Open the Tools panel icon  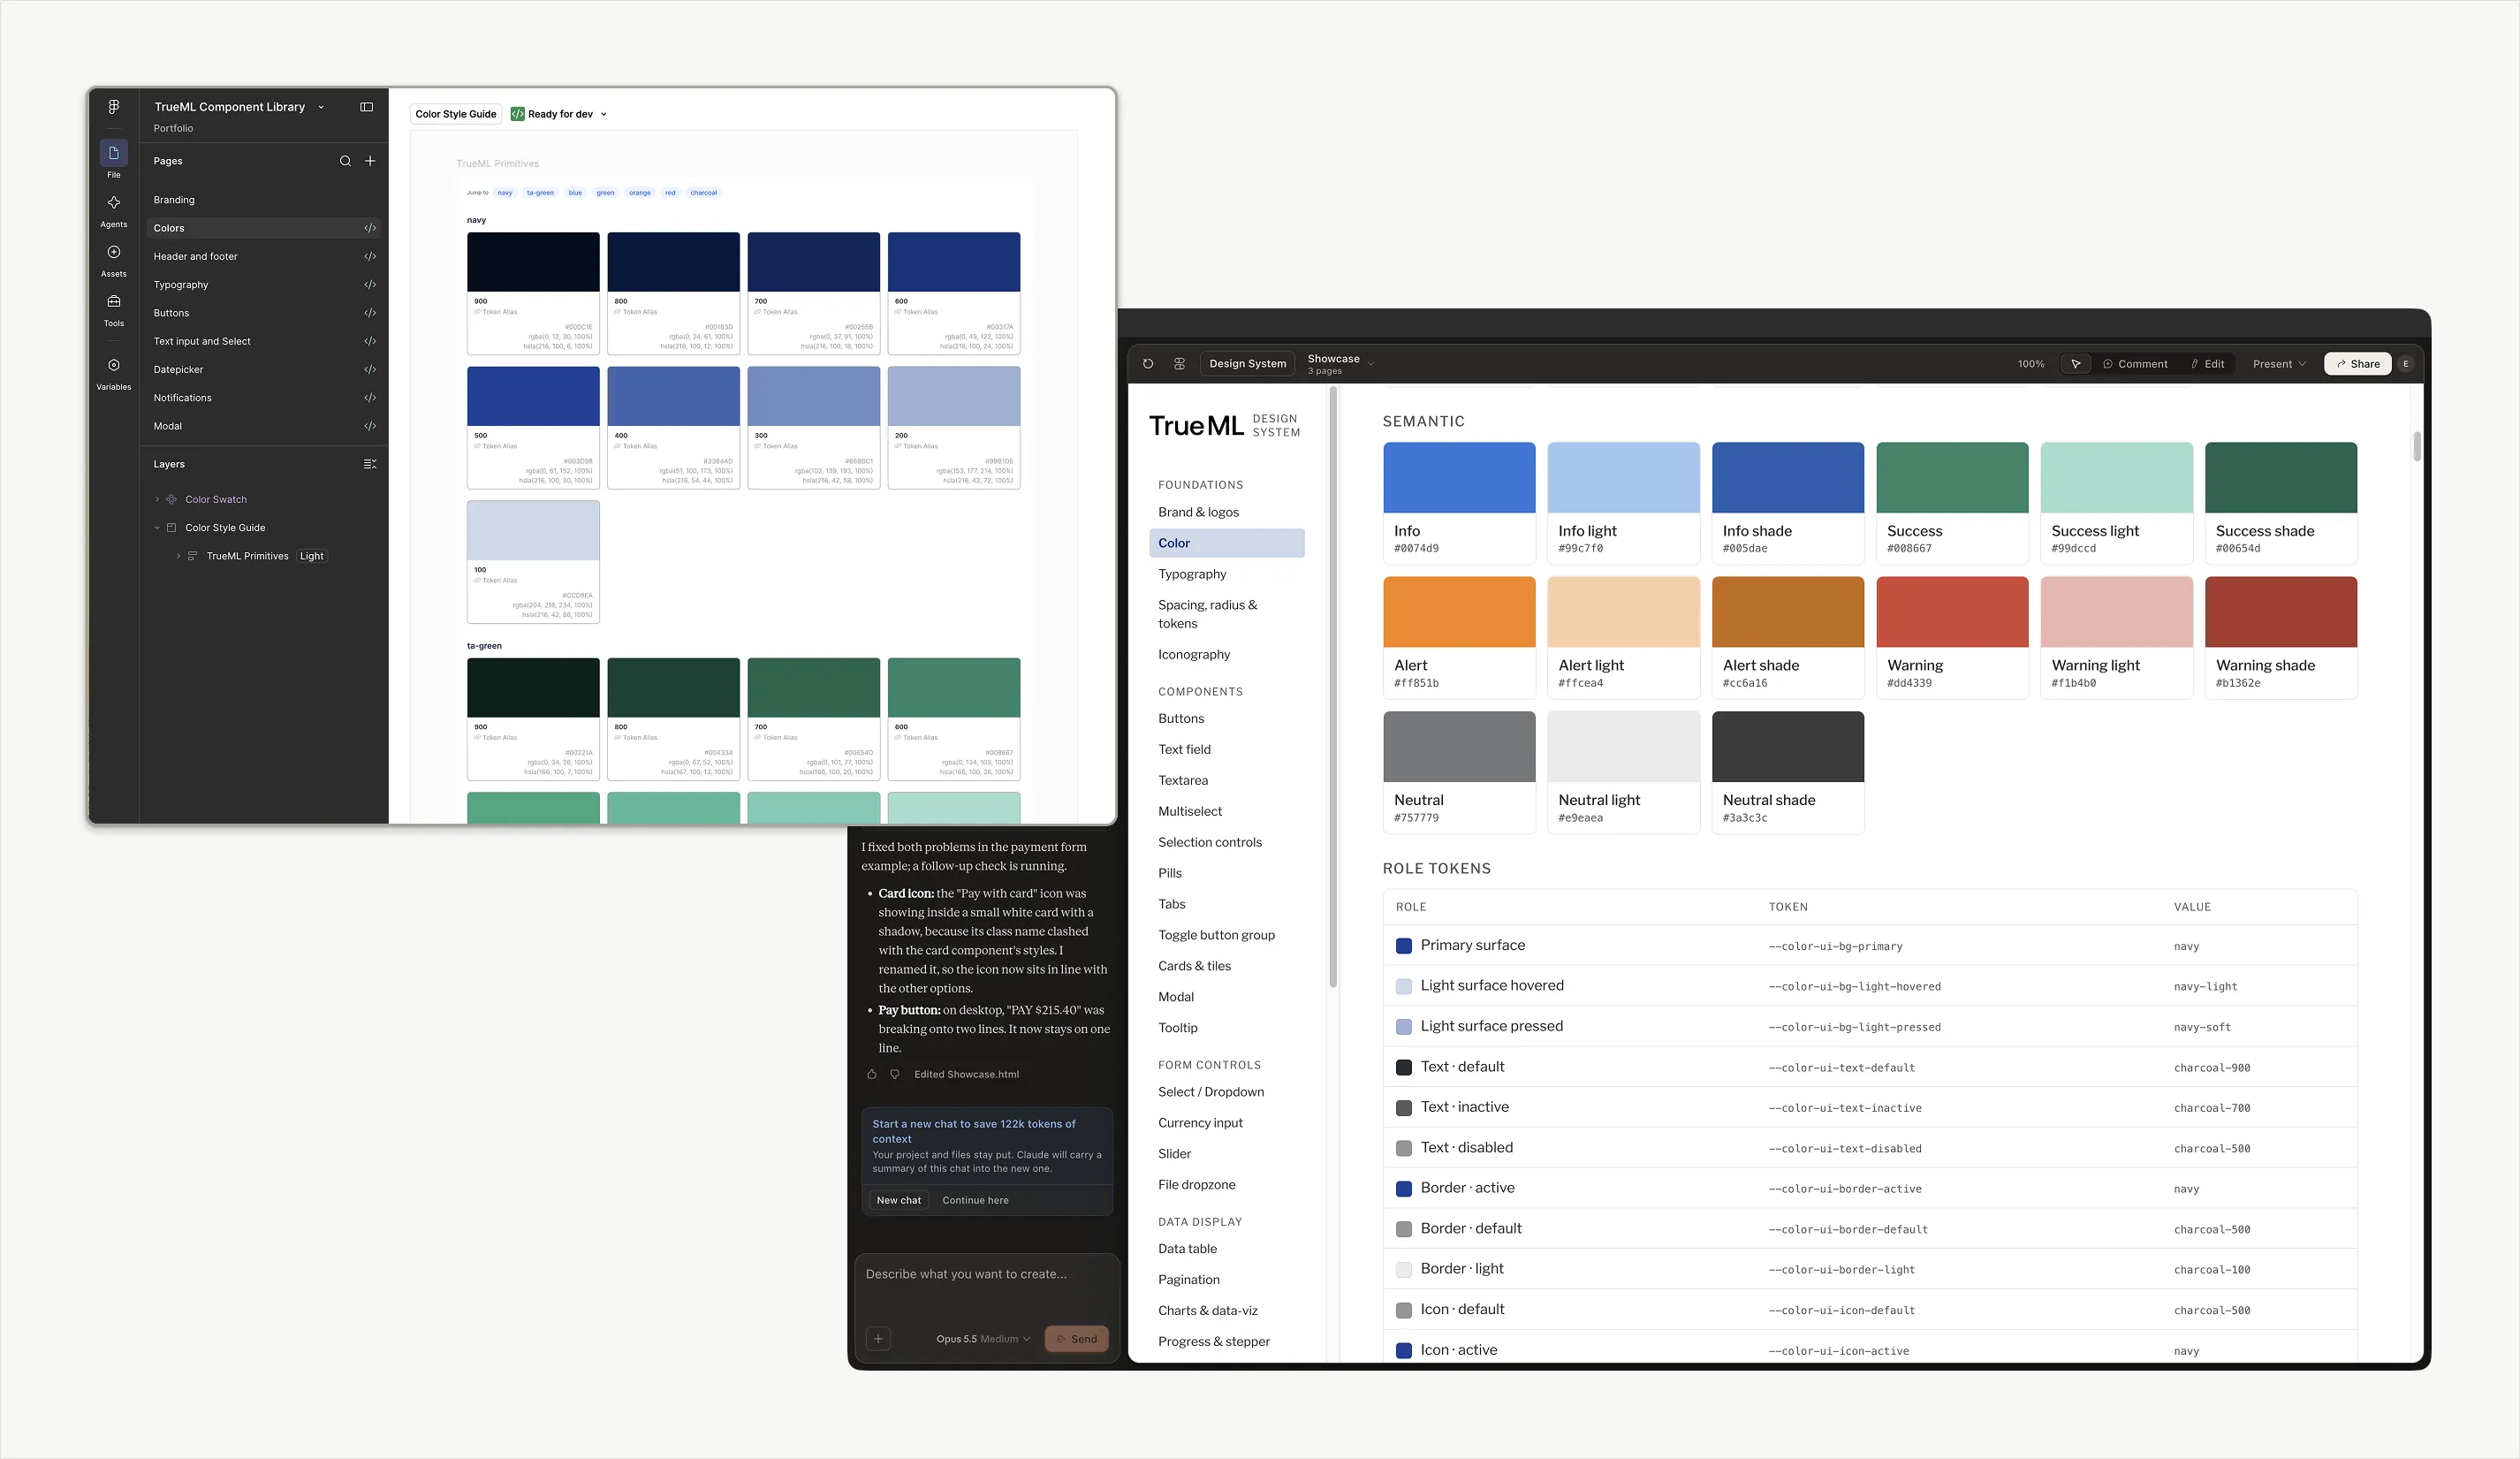tap(114, 301)
